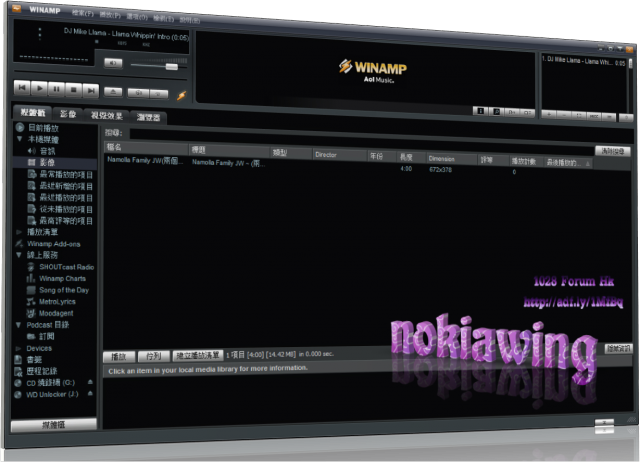
Task: Click the 最近播放的項目 smart view icon
Action: pyautogui.click(x=31, y=197)
